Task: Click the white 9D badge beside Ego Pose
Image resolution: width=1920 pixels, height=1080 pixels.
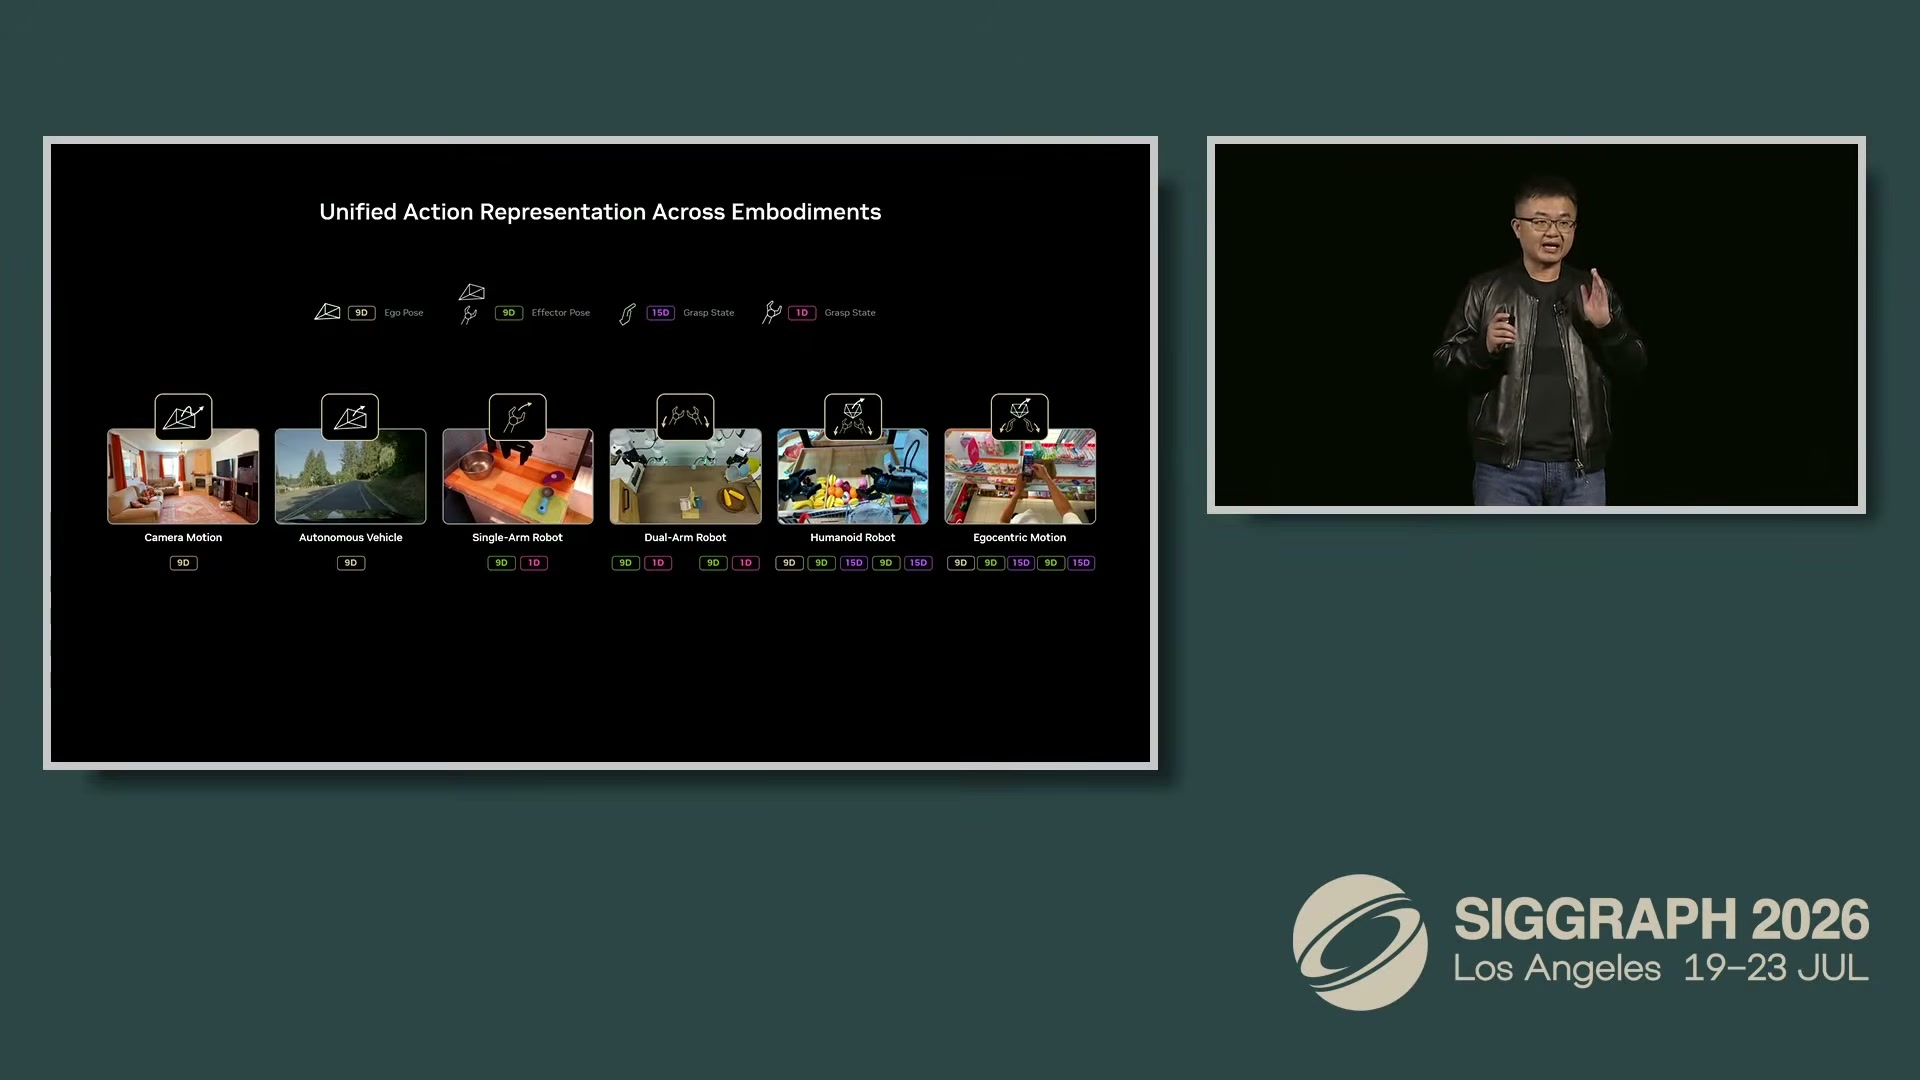Action: click(x=361, y=313)
